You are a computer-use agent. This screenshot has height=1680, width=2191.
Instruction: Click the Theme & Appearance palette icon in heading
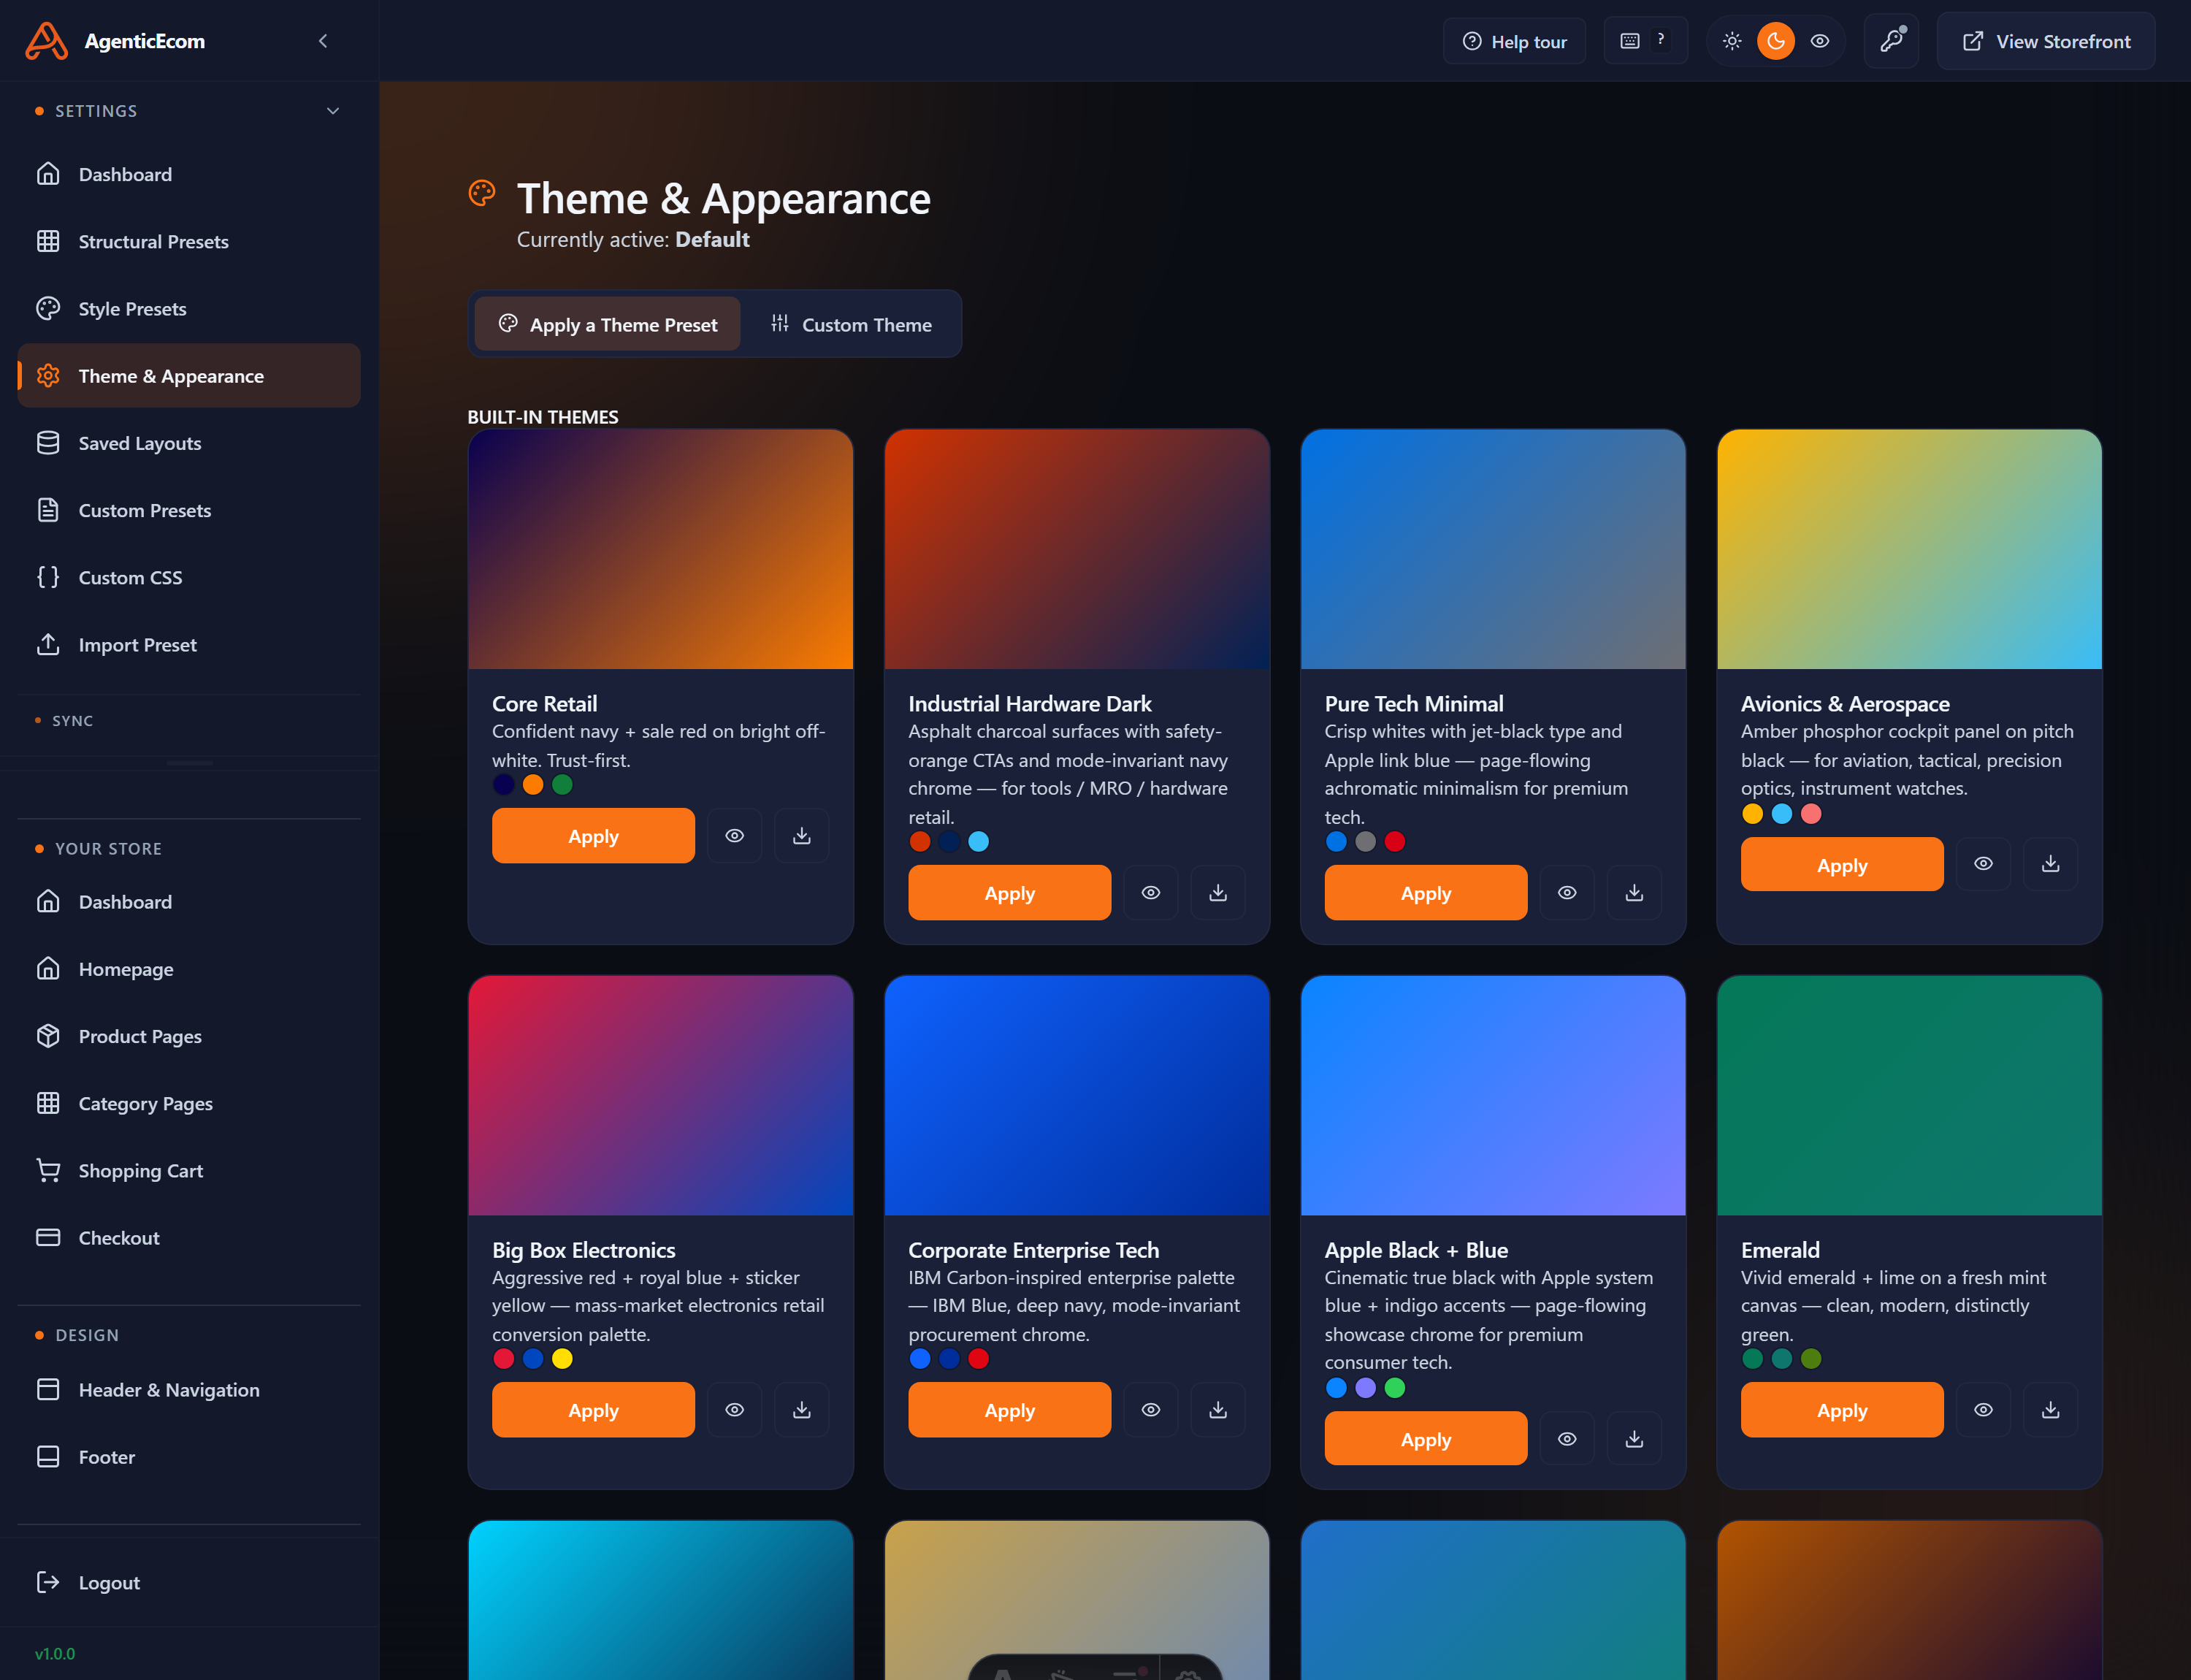(x=482, y=193)
